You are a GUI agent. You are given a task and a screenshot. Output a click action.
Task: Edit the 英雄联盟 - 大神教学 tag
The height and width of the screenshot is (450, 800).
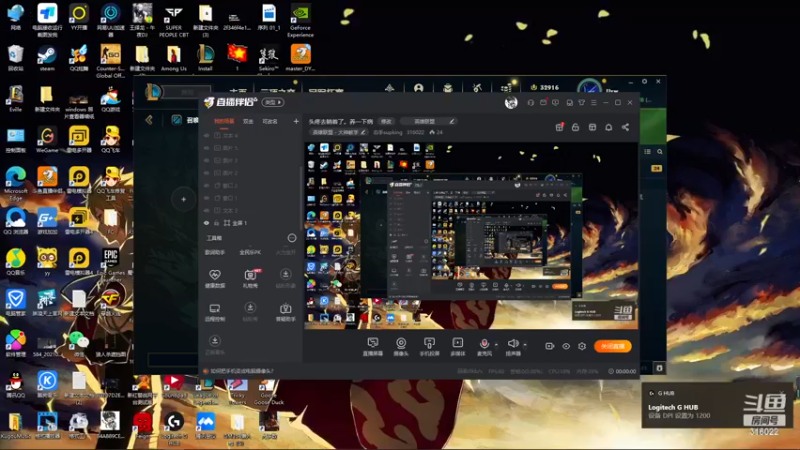[338, 132]
